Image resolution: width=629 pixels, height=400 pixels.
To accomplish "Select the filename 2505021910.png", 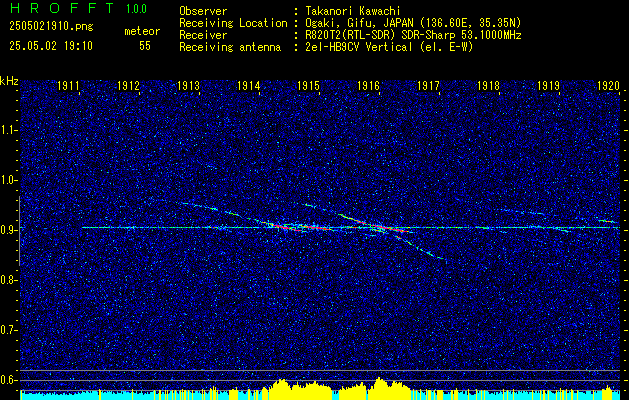I will 51,26.
